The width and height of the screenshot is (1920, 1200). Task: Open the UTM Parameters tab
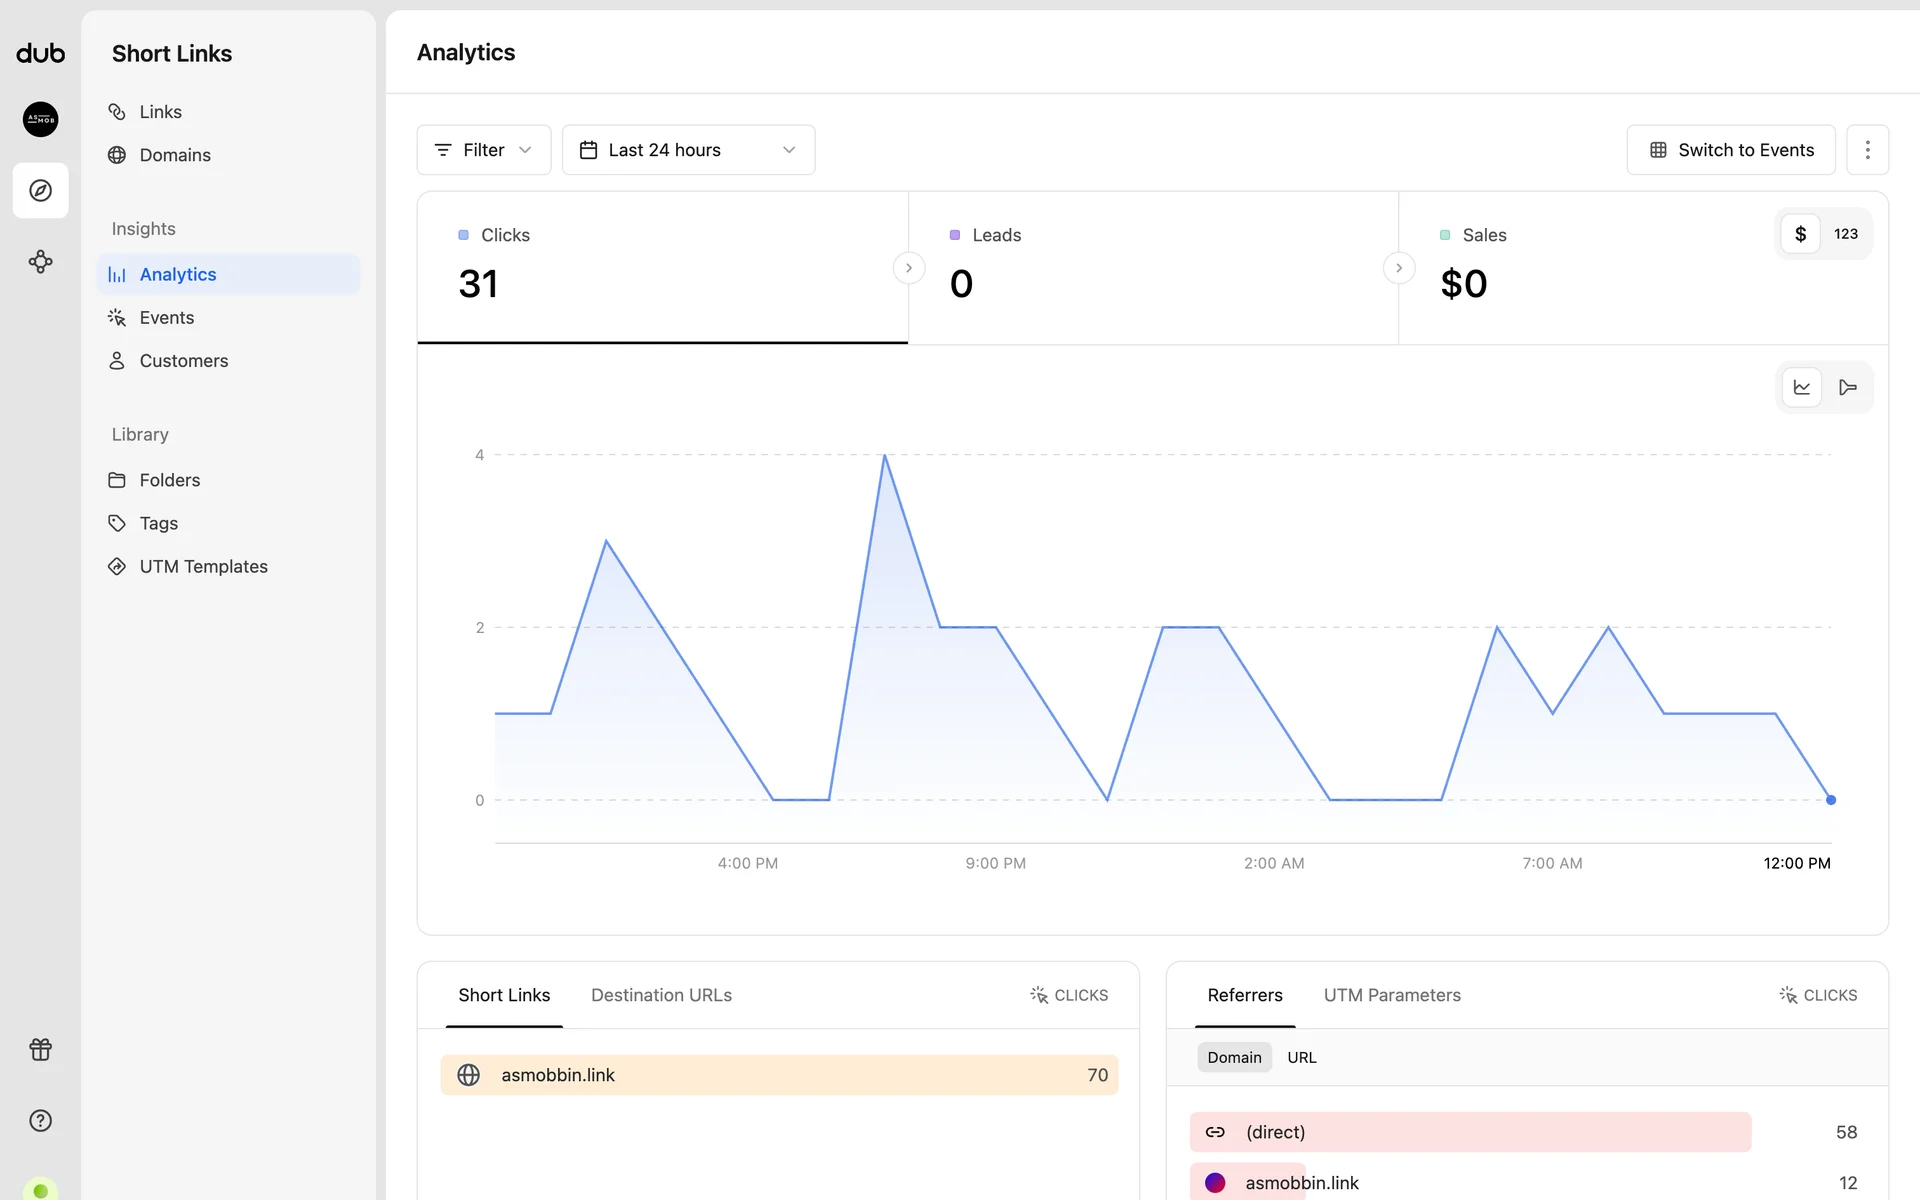[x=1391, y=995]
